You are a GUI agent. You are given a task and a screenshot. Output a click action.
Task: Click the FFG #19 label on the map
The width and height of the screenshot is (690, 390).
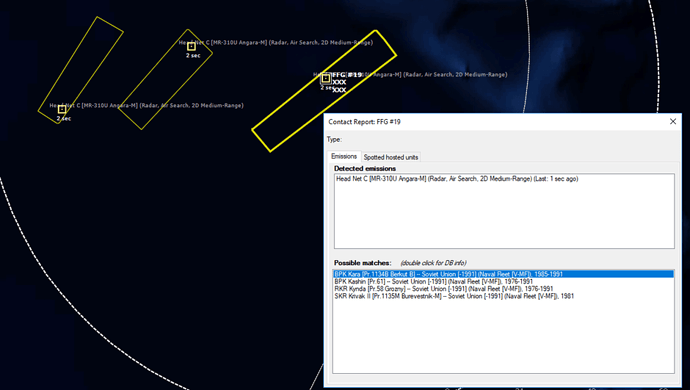347,75
